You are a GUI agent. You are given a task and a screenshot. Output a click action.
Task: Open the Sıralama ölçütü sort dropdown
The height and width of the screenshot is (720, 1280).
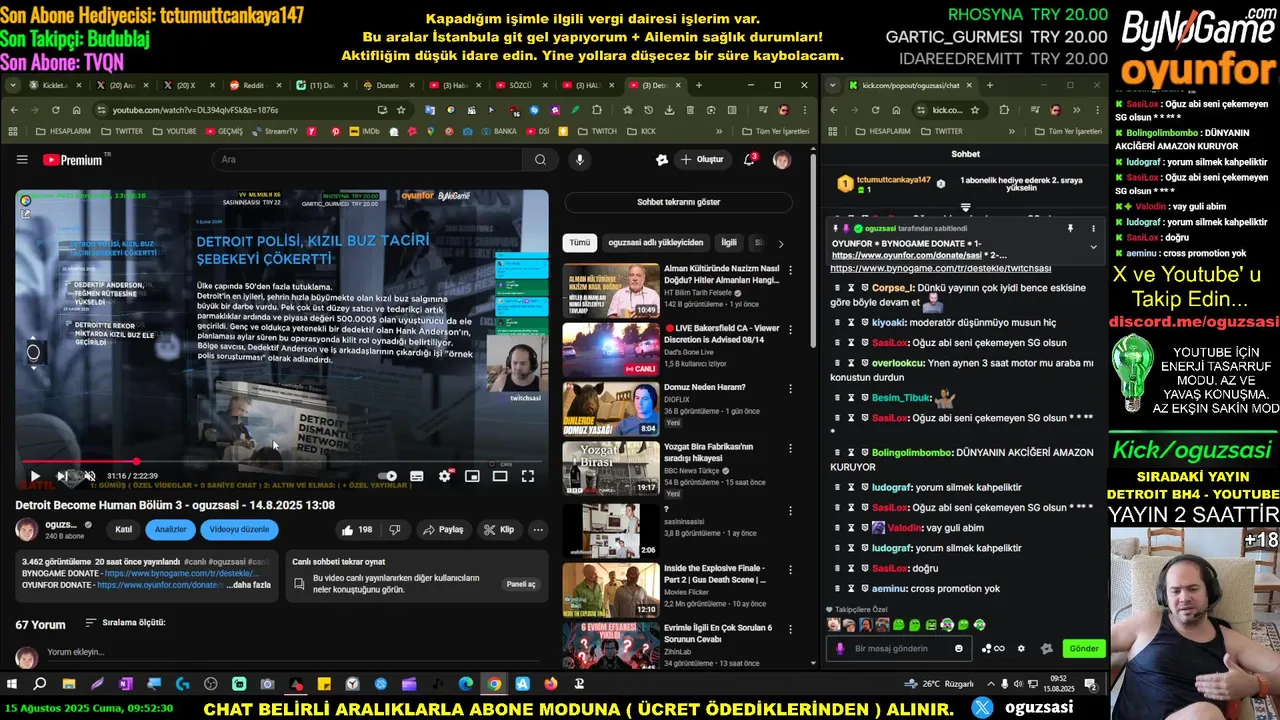tap(125, 622)
